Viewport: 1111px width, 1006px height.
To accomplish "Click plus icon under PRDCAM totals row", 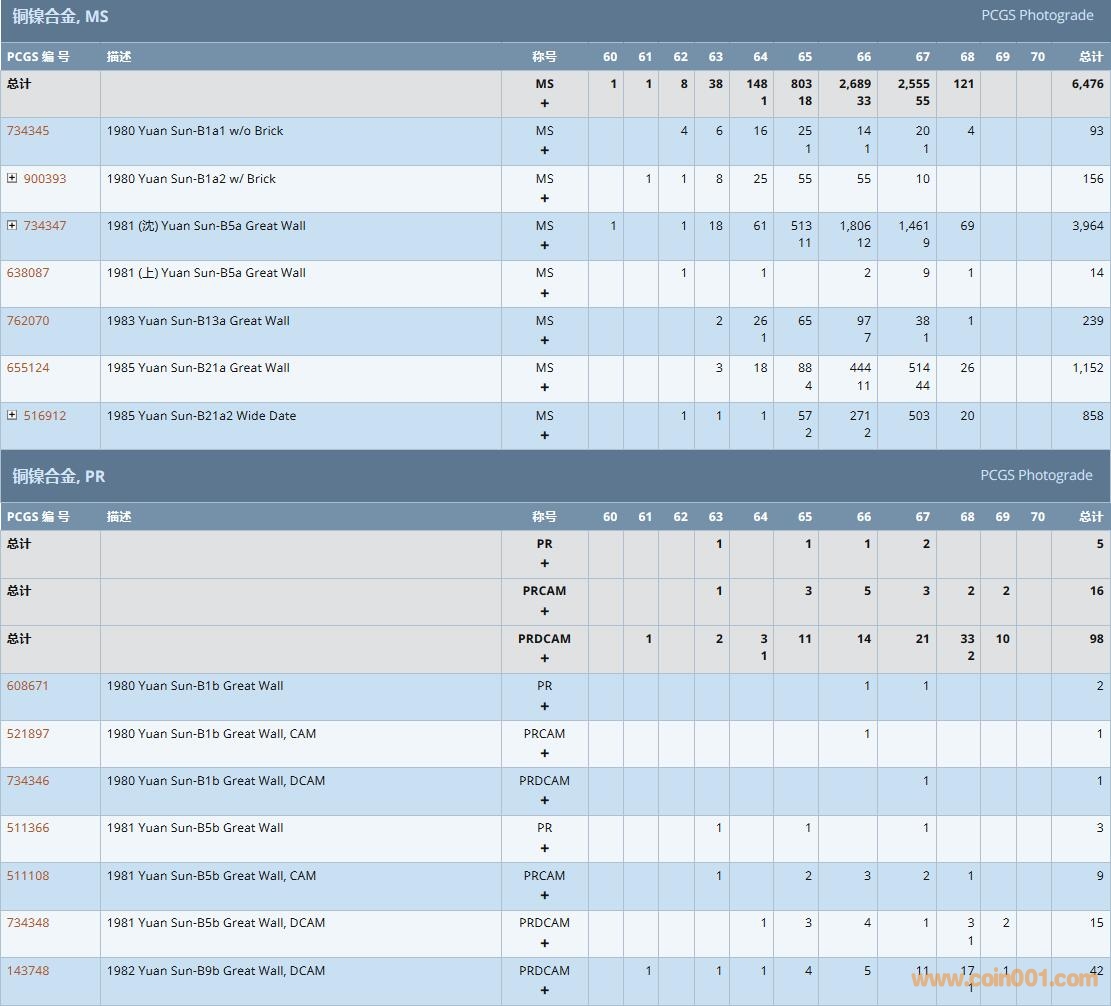I will coord(544,658).
